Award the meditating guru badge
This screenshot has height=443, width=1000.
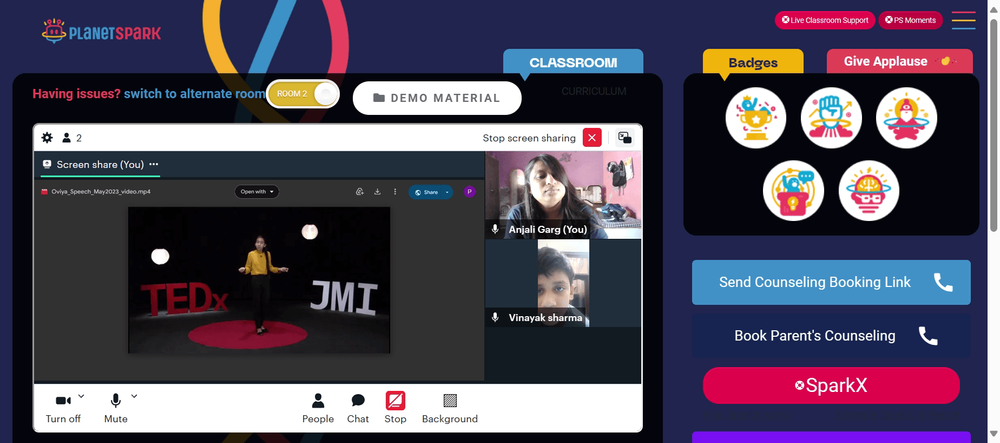coord(906,118)
